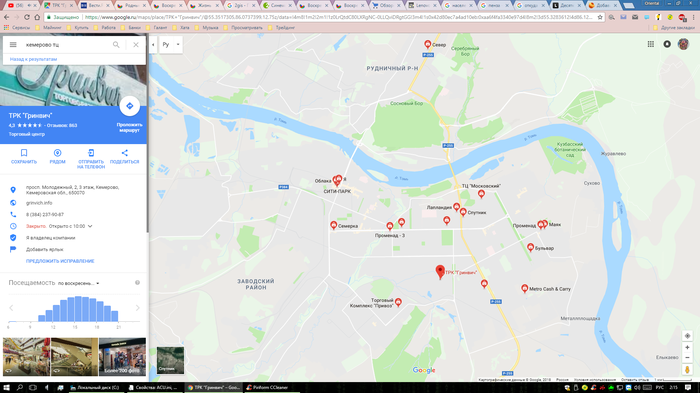This screenshot has width=700, height=393.
Task: Toggle the satellite view thumbnail
Action: point(170,360)
